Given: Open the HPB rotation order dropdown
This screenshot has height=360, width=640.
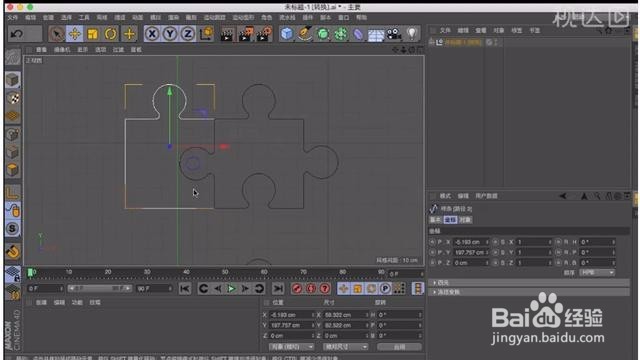Looking at the screenshot, I should click(598, 272).
